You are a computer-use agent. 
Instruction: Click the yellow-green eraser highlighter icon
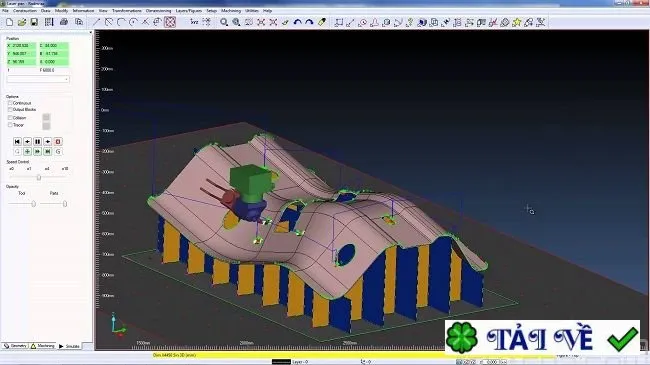click(322, 22)
